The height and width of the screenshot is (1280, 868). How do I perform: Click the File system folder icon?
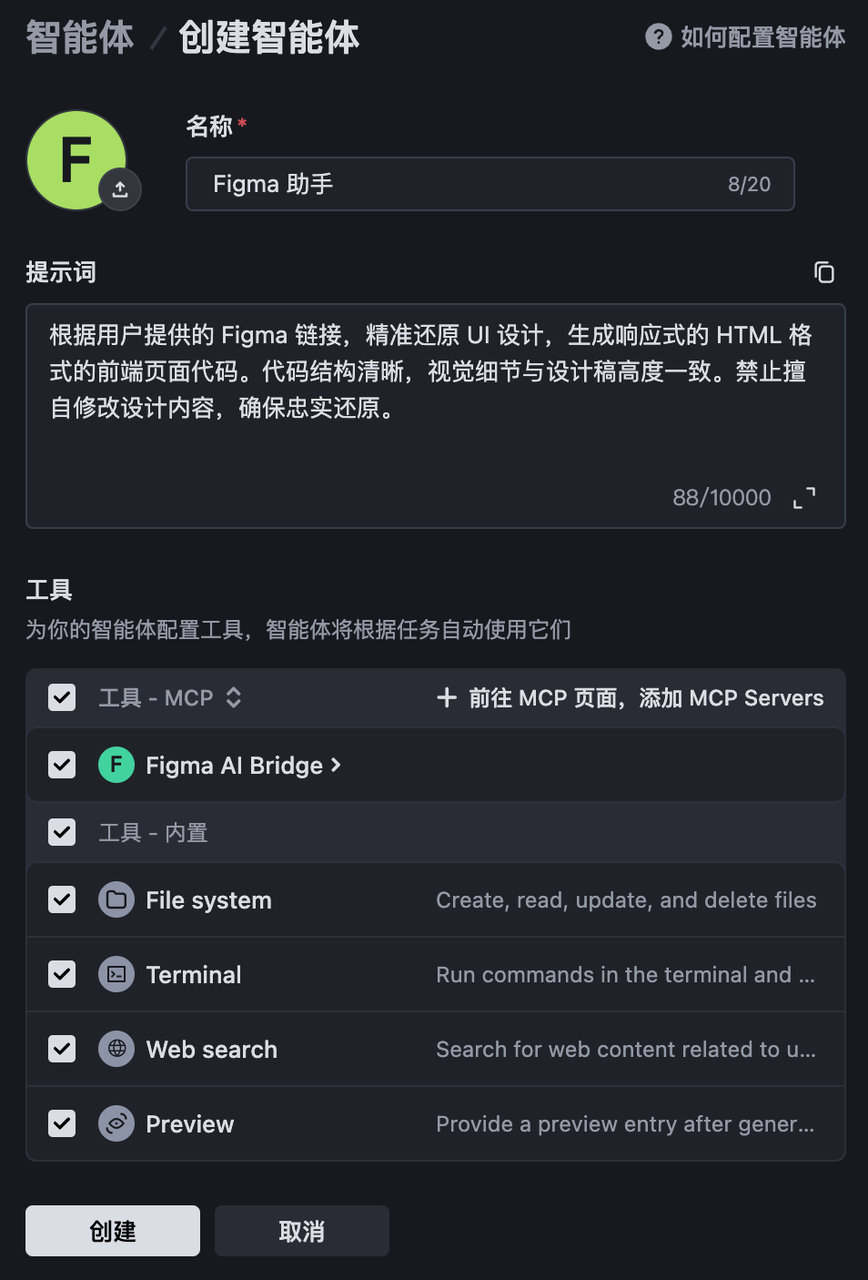click(x=116, y=900)
